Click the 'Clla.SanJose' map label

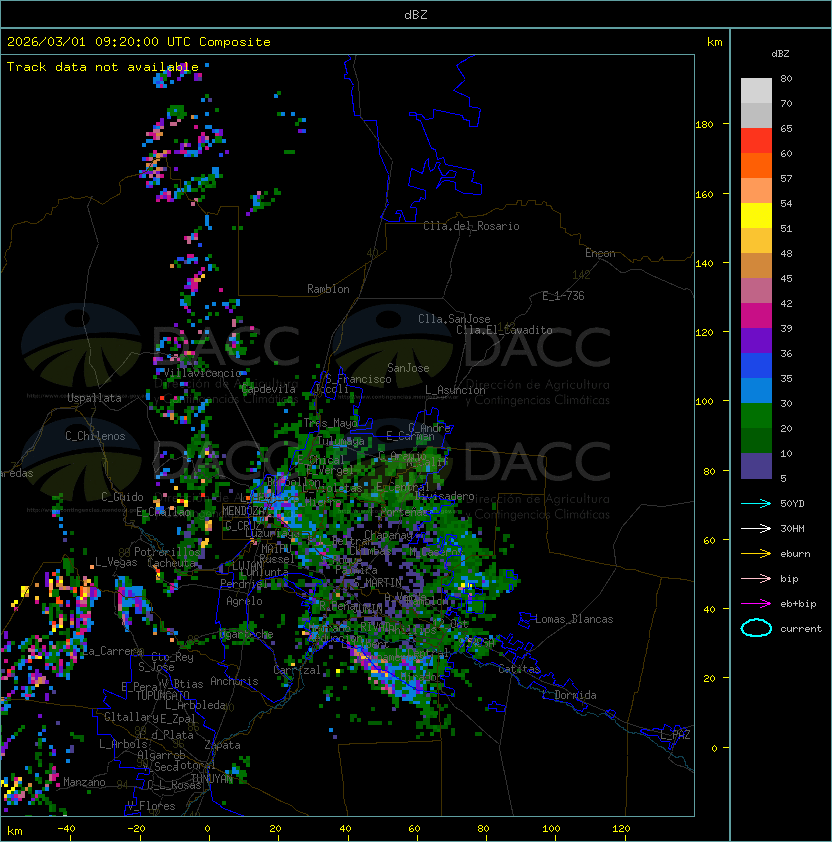(x=454, y=319)
